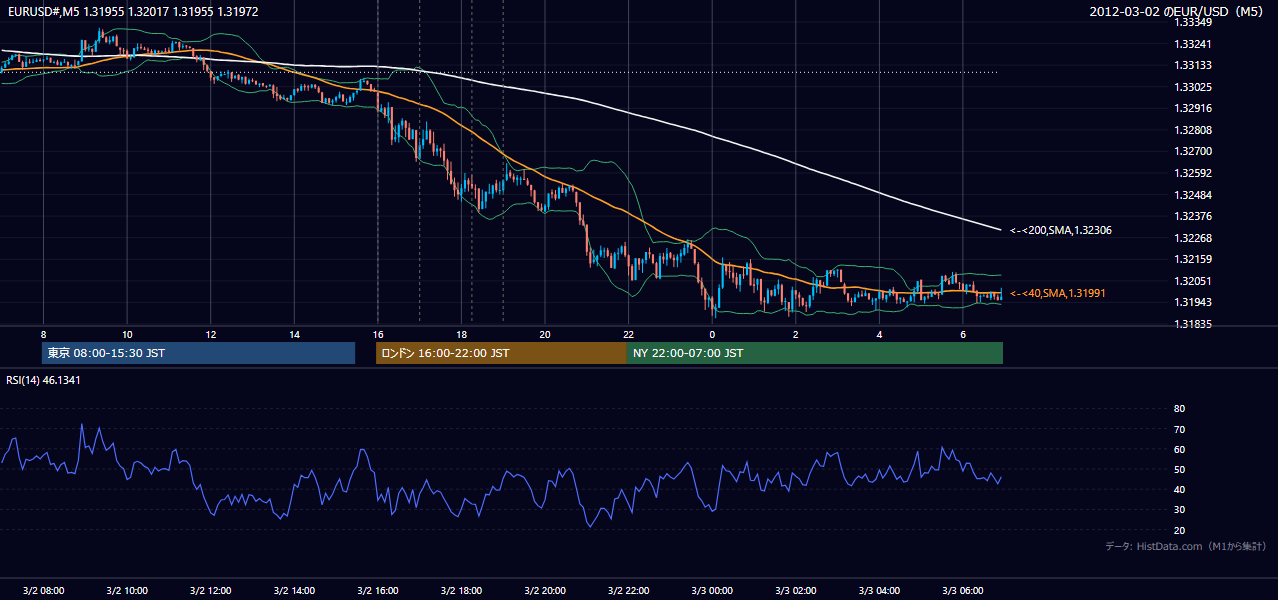Click the 200,SMA,1.32306 label

click(1061, 230)
